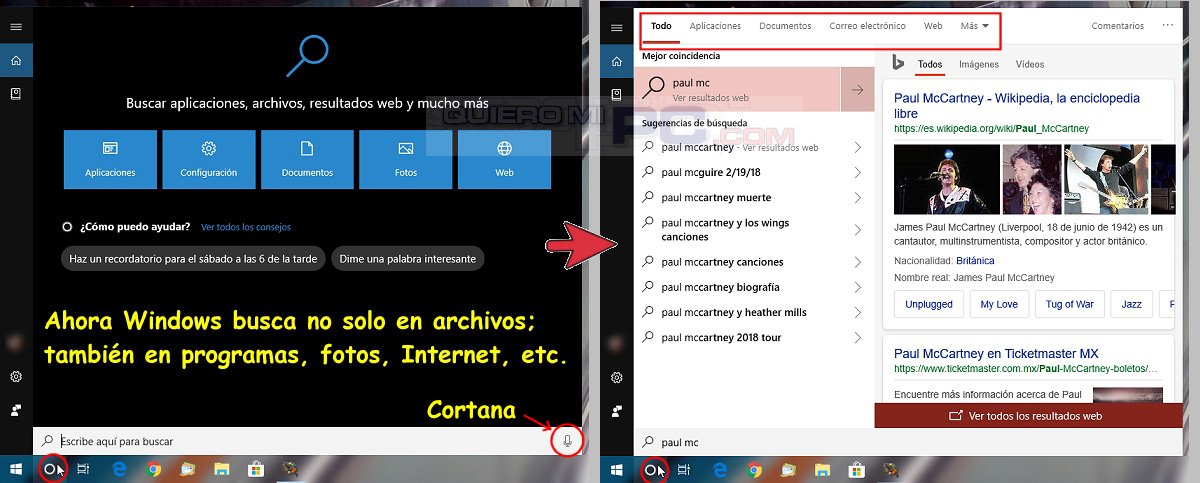Screen dimensions: 1200x483
Task: Open the Fotos tile
Action: (405, 159)
